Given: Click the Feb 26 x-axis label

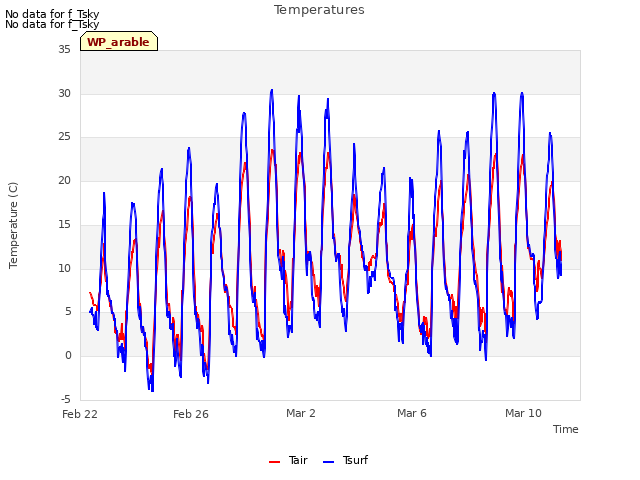Looking at the screenshot, I should click(x=191, y=414).
